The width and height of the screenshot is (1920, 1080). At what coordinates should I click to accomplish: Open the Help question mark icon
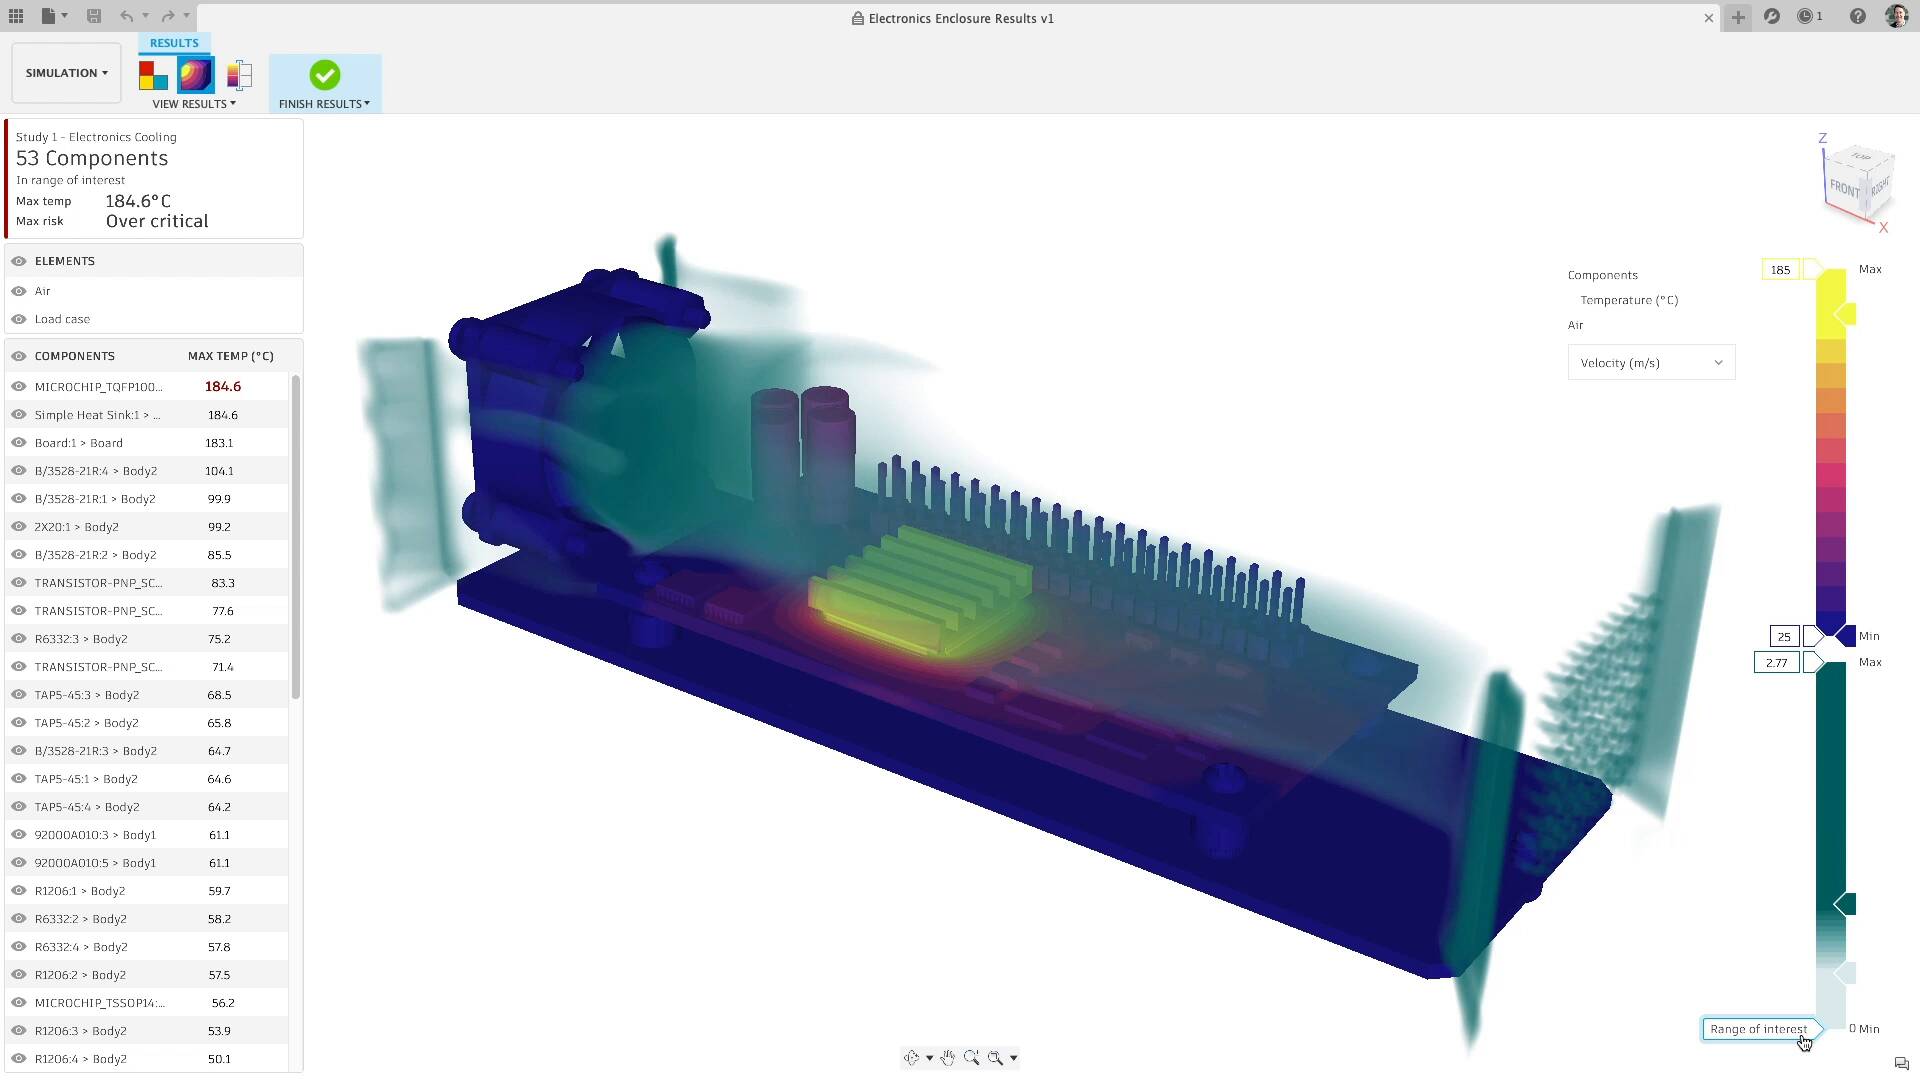pyautogui.click(x=1858, y=17)
